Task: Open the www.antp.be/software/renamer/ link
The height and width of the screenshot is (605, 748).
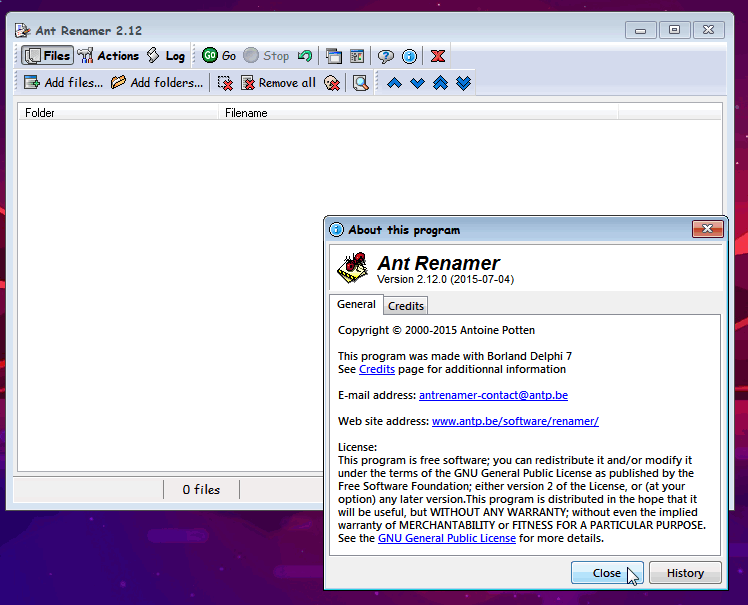Action: click(515, 421)
